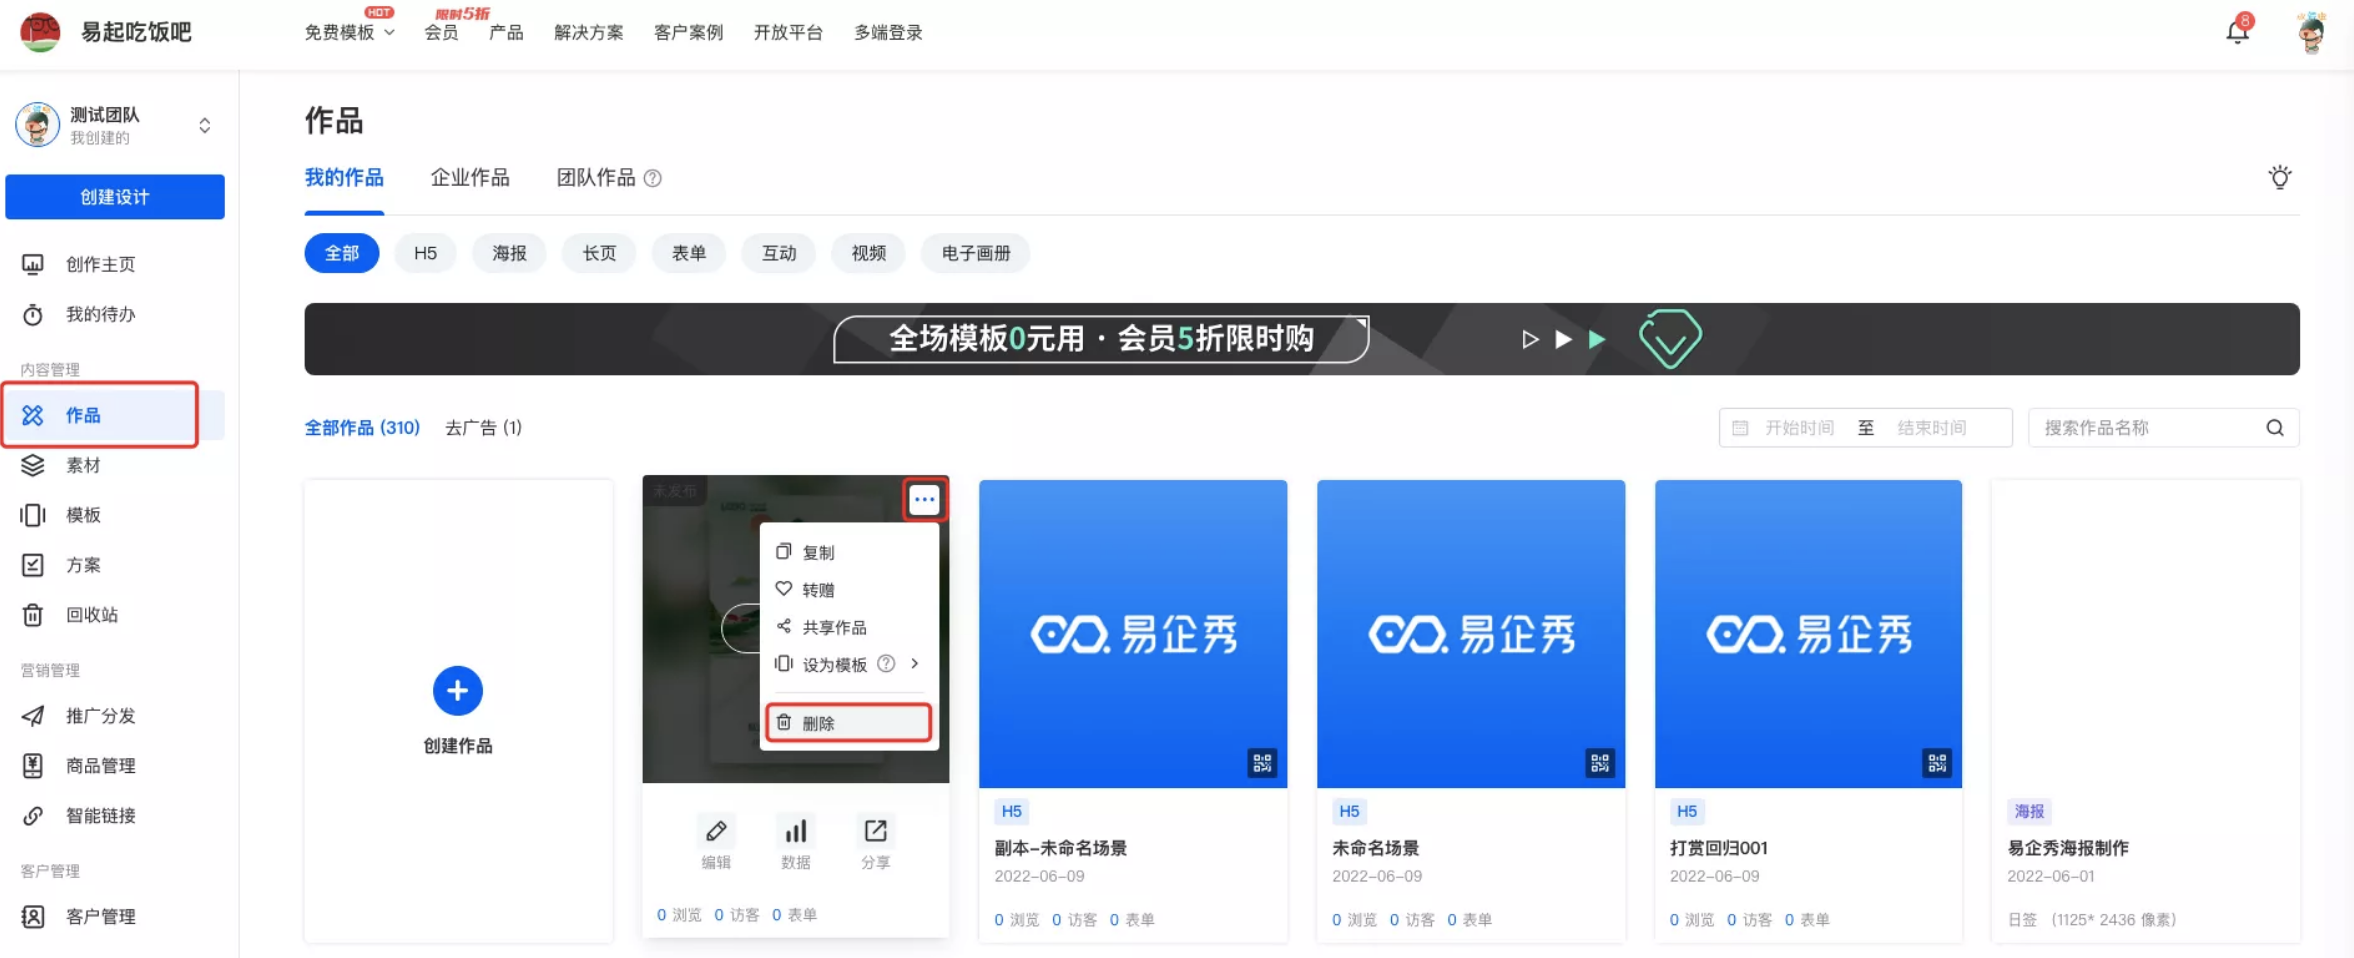Click the 创建设计 button

pyautogui.click(x=115, y=197)
